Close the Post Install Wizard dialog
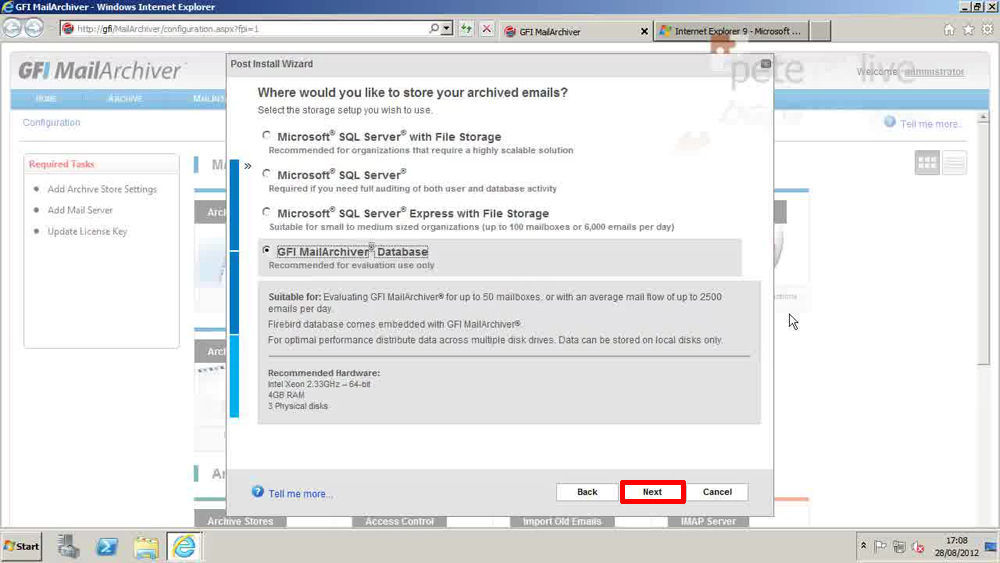The image size is (1000, 563). [765, 64]
